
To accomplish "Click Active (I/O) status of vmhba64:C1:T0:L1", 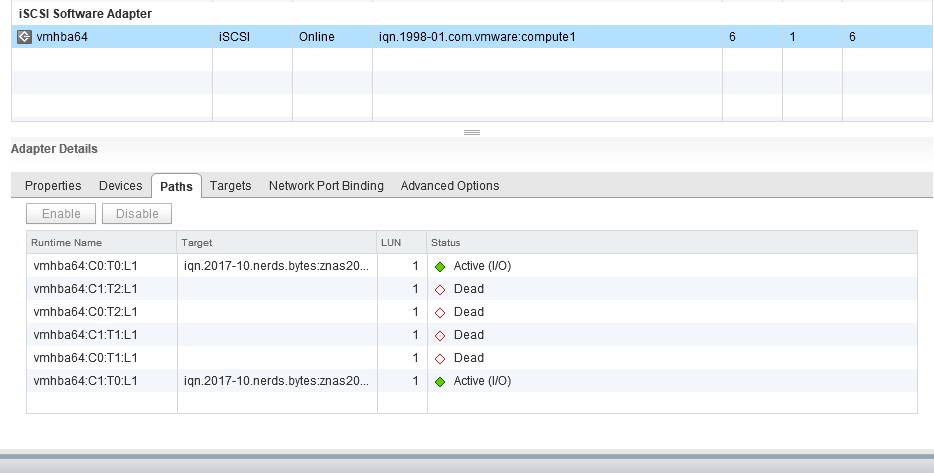I will click(482, 381).
